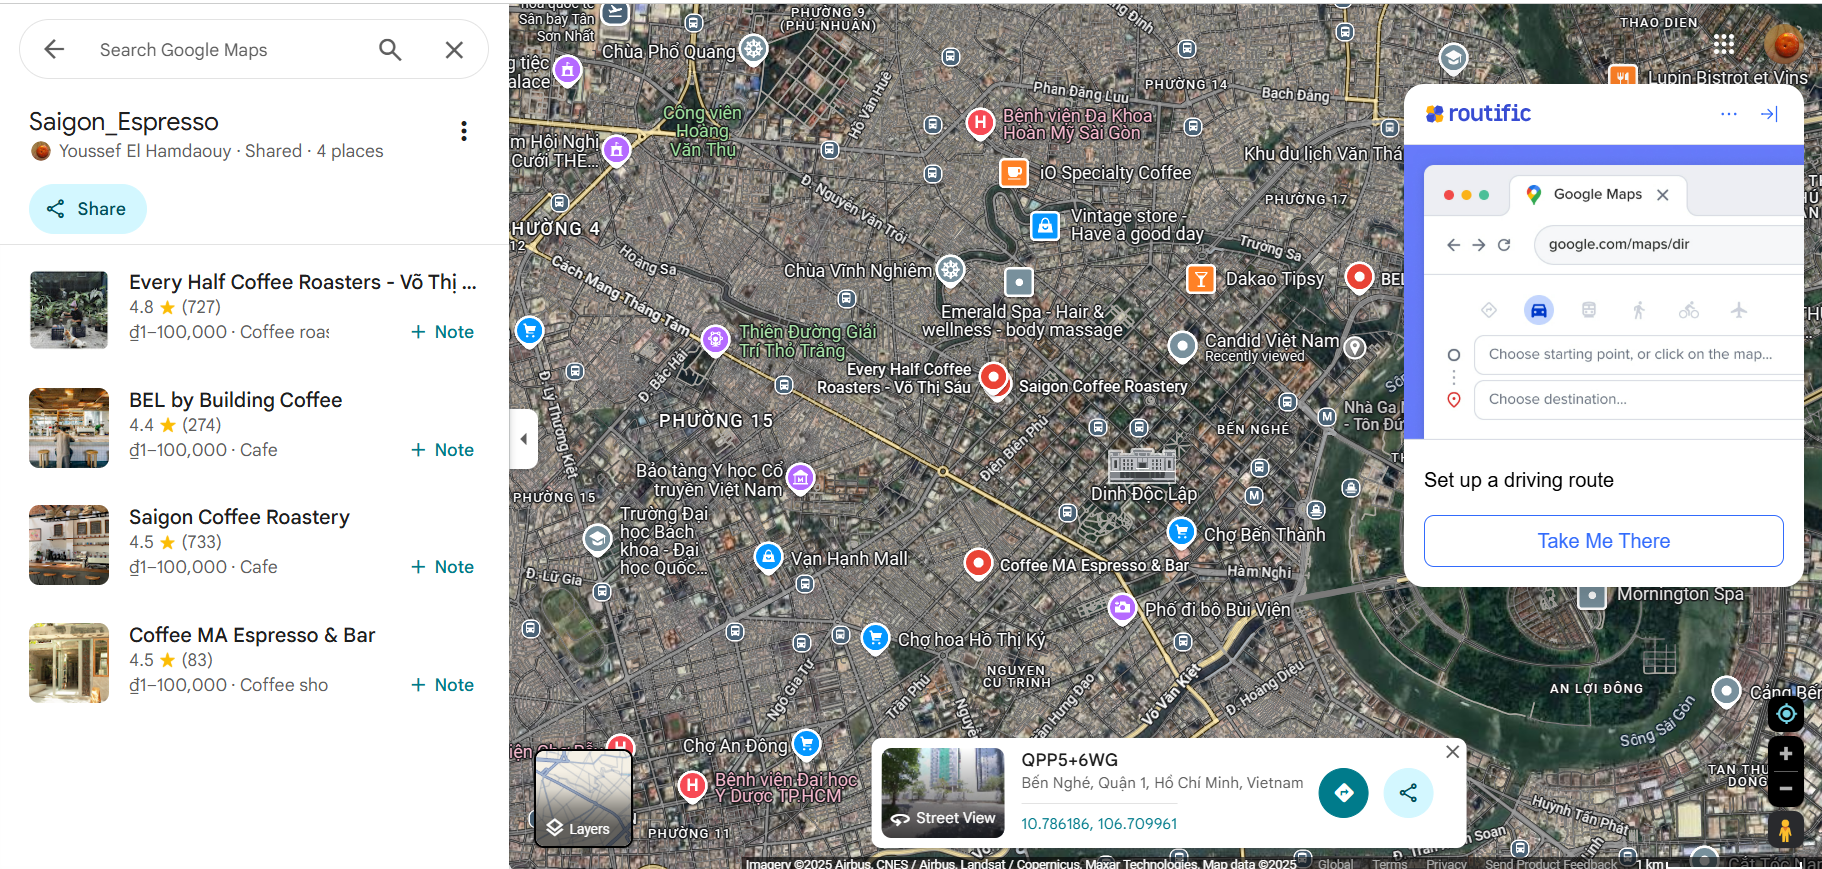Zoom in on the map
1822x869 pixels.
(1785, 753)
